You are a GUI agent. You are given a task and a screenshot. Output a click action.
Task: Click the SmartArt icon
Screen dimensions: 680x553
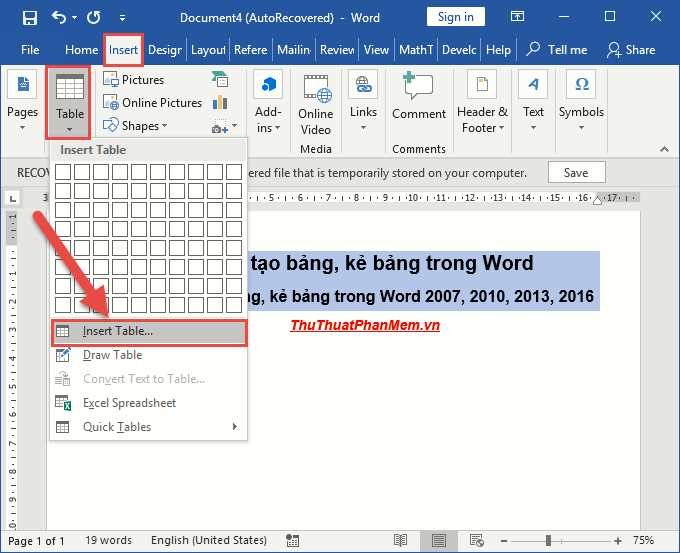tap(220, 79)
